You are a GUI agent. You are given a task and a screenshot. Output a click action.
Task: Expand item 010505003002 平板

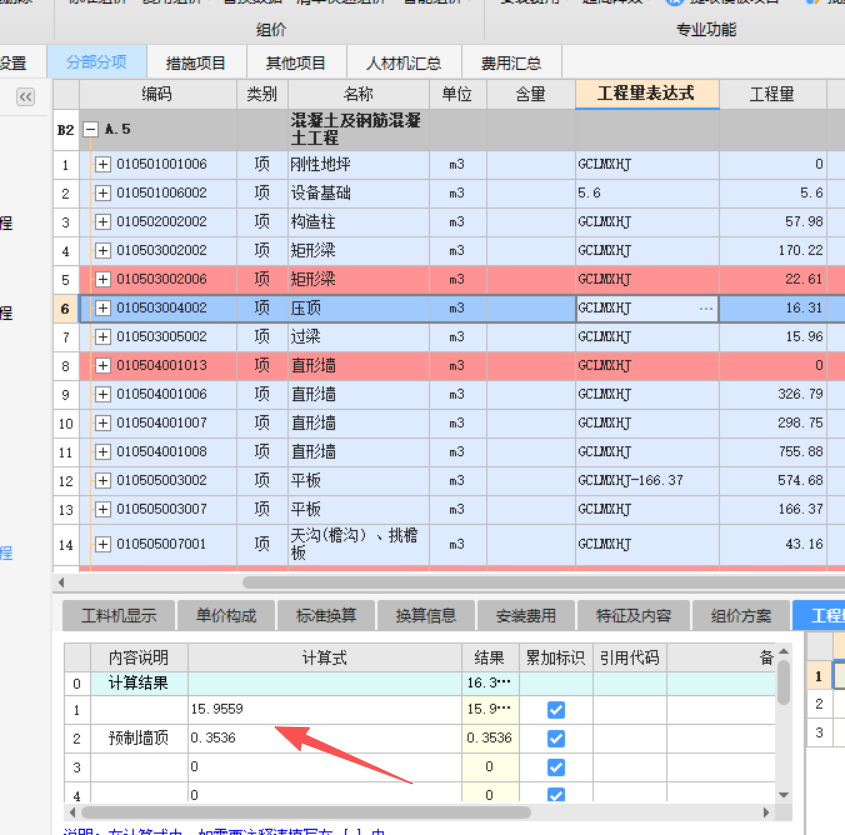click(102, 480)
